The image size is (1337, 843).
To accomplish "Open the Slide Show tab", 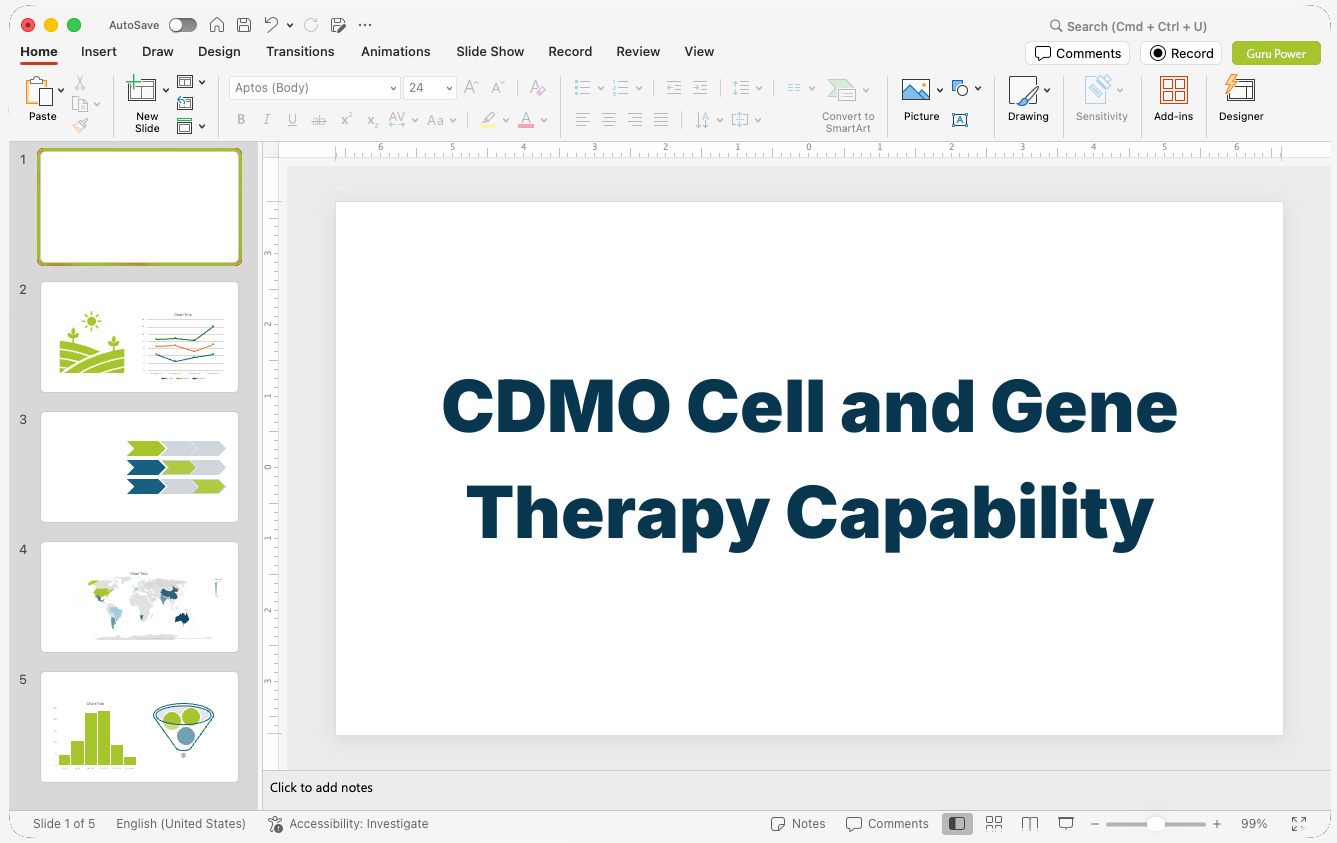I will (x=490, y=51).
